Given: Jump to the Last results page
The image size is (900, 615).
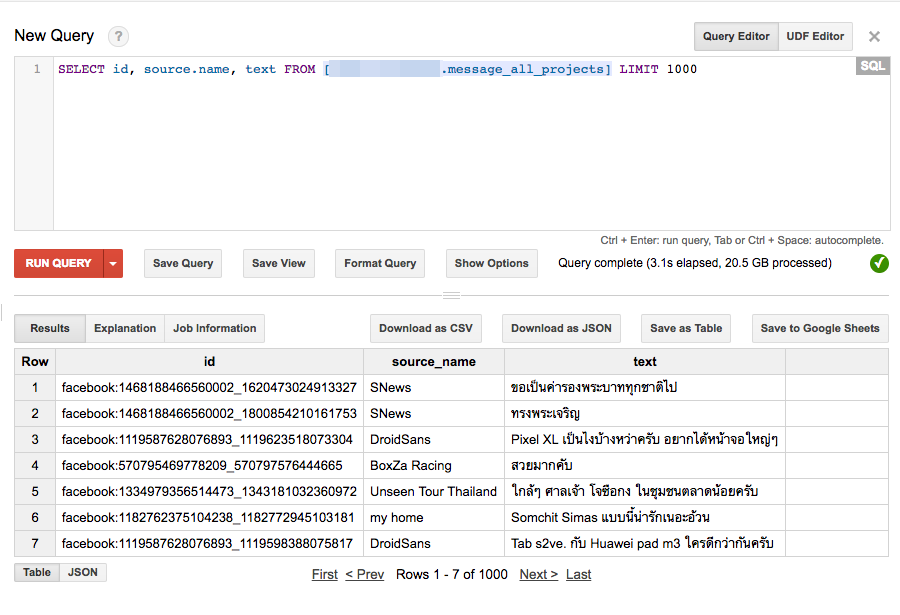Looking at the screenshot, I should 578,574.
